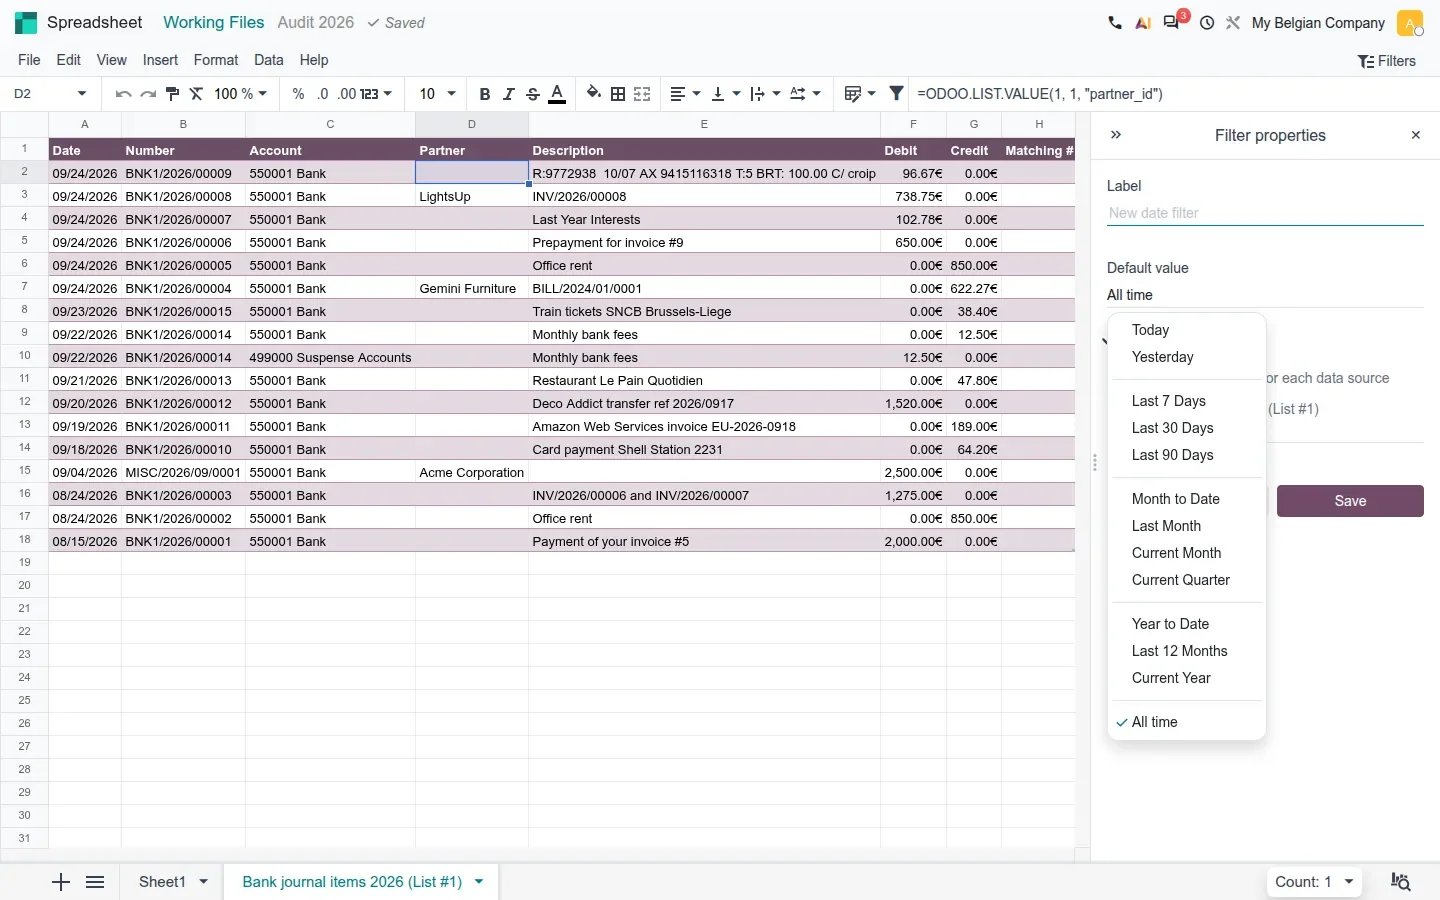This screenshot has width=1440, height=900.
Task: Open the zoom 100 % dropdown
Action: pos(241,94)
